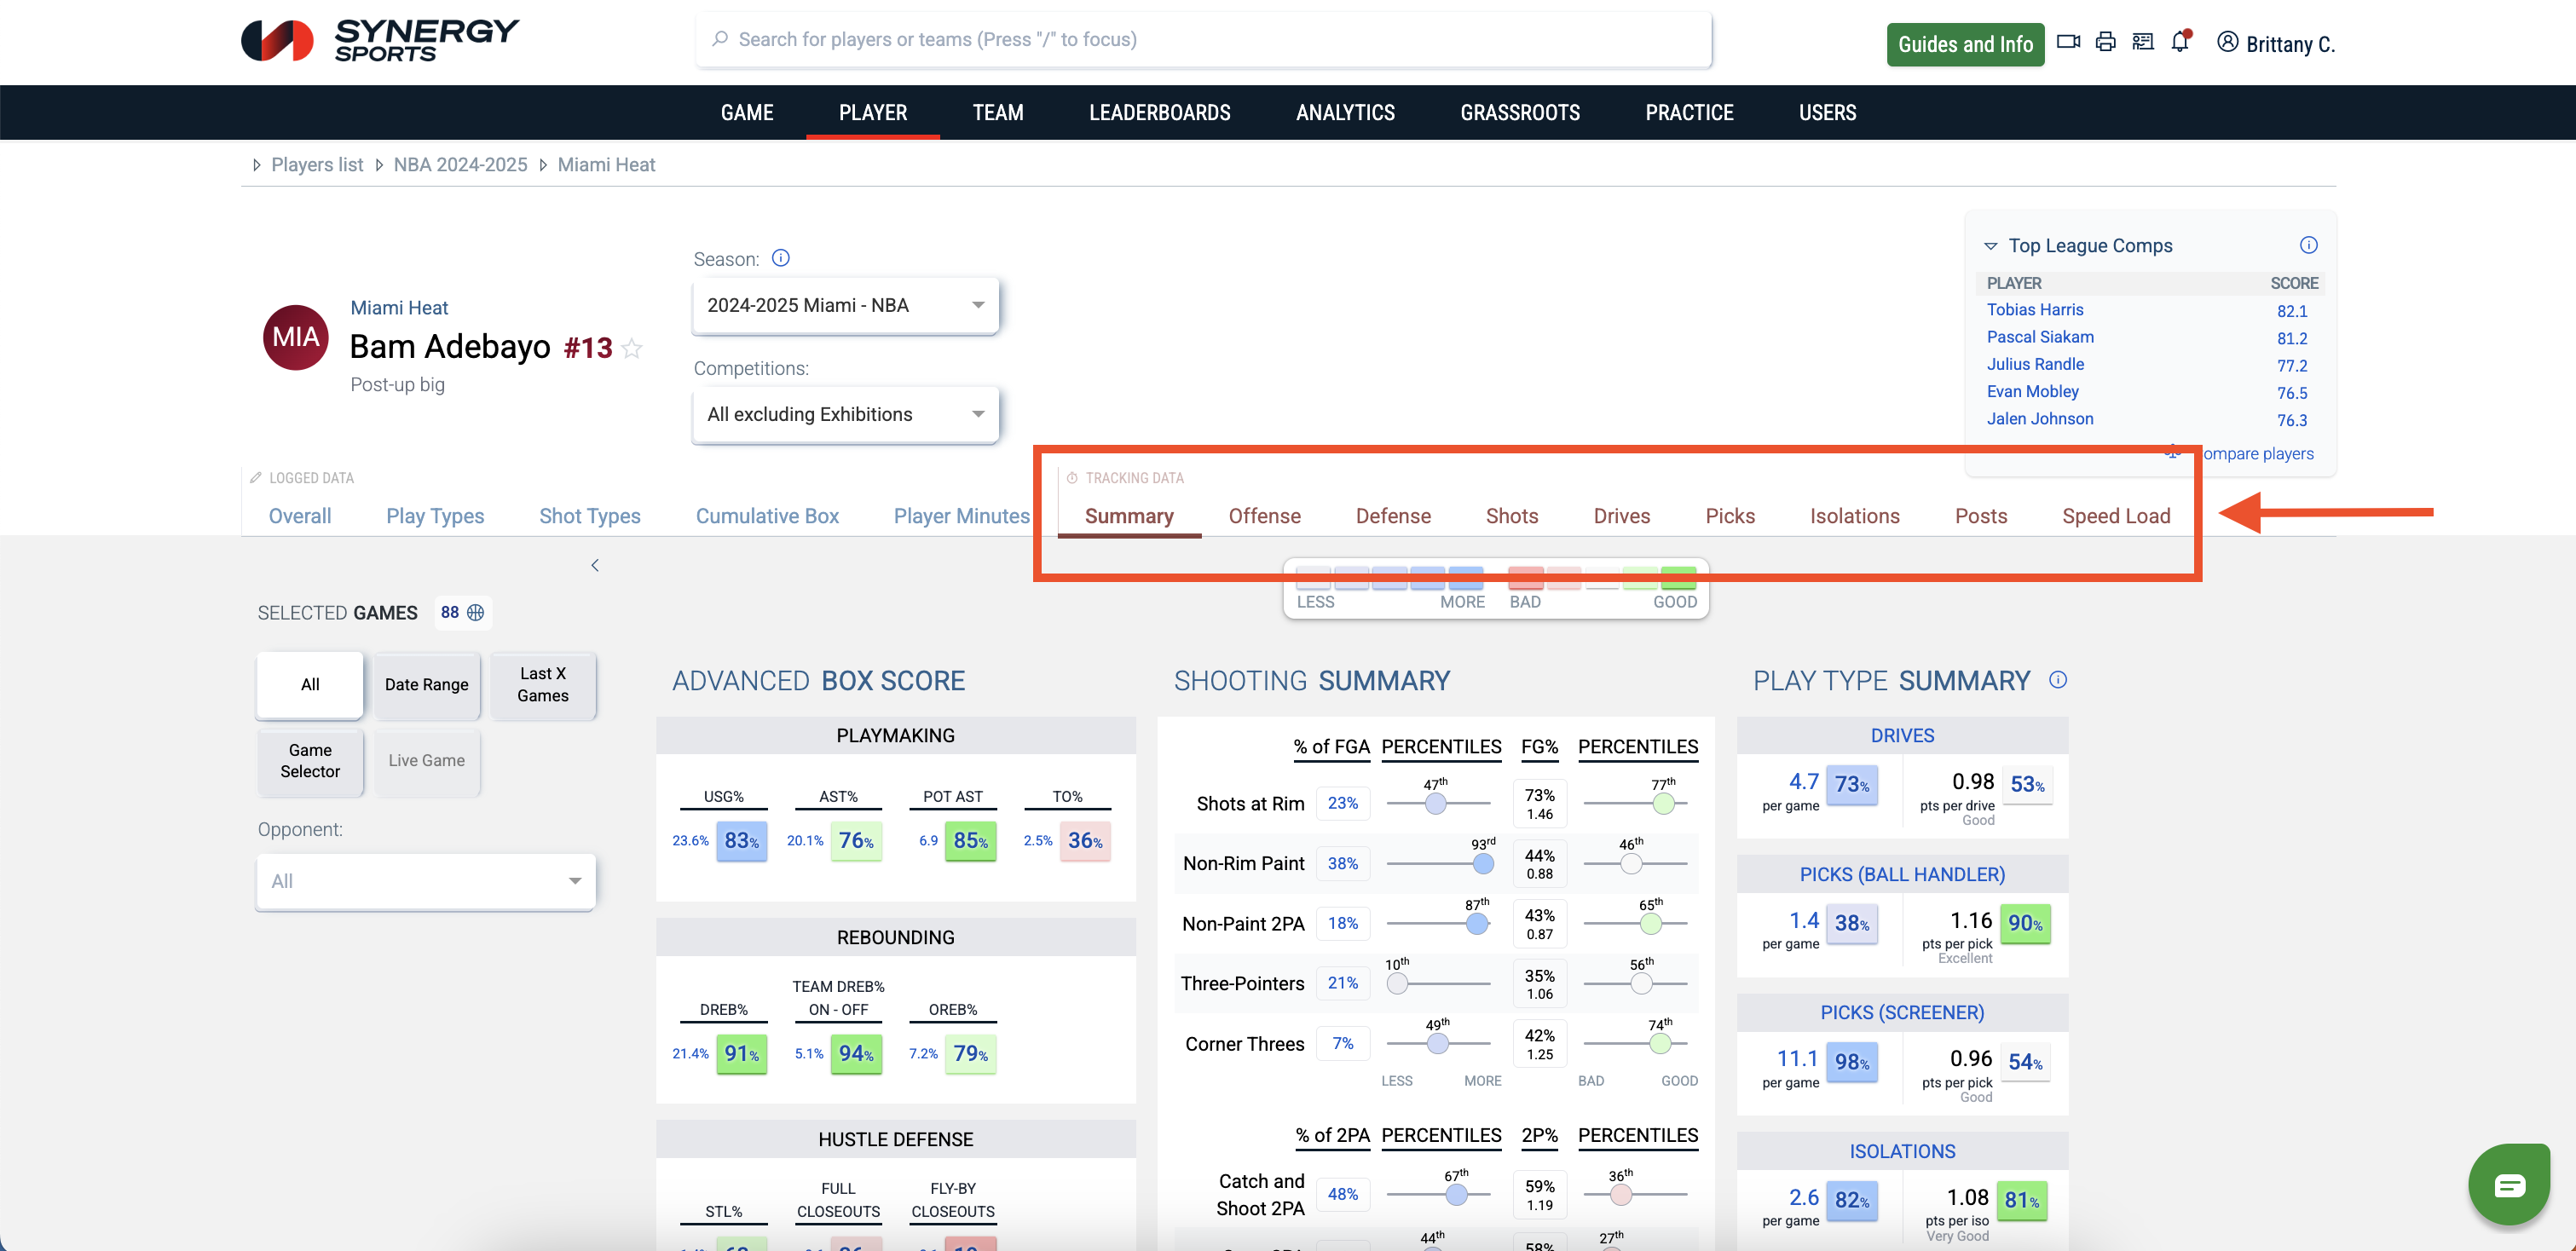Select the Date Range filter option

tap(426, 685)
